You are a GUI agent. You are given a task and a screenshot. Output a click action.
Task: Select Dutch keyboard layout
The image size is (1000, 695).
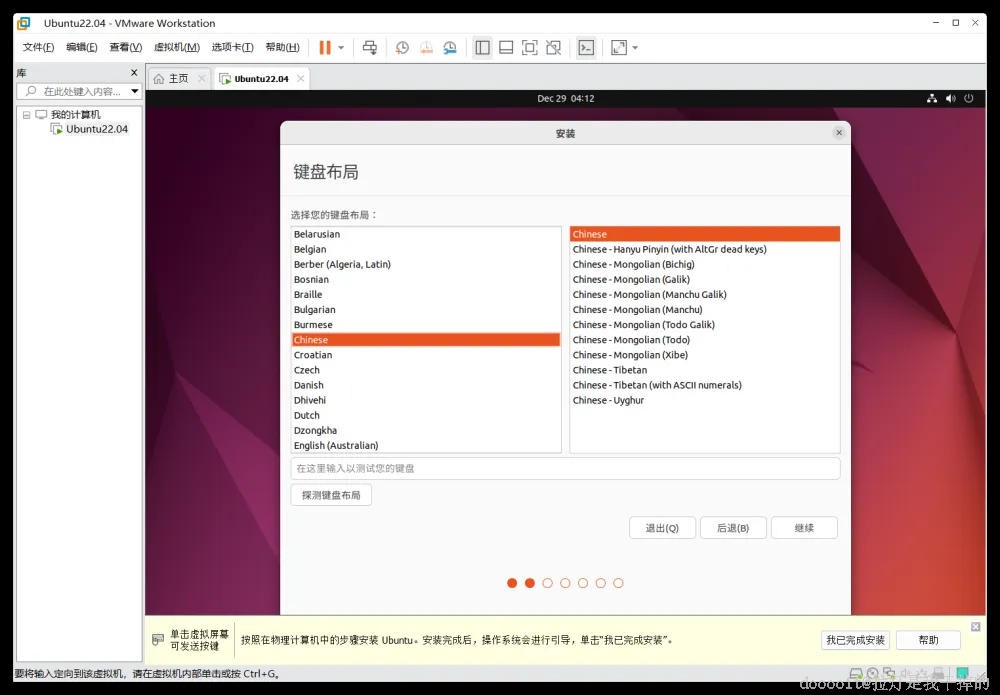426,415
